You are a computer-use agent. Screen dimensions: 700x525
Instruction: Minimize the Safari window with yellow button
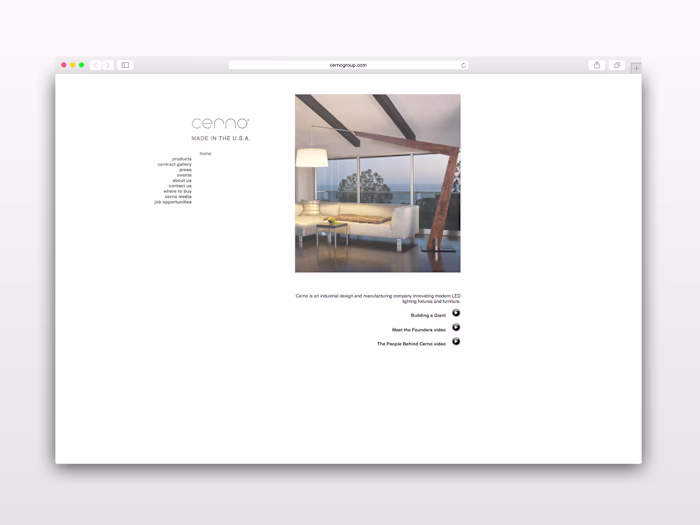(x=73, y=65)
